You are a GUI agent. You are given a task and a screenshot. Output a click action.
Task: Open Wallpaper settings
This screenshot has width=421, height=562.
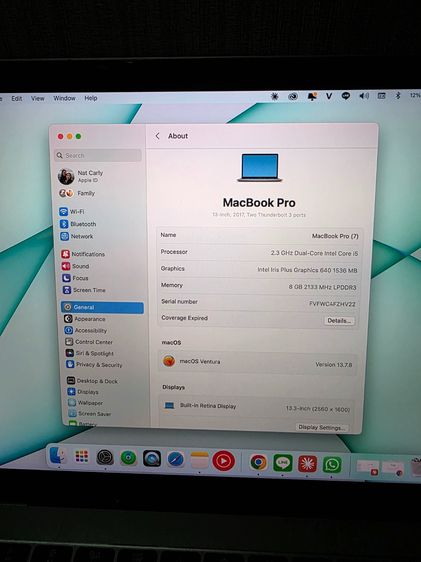coord(85,403)
